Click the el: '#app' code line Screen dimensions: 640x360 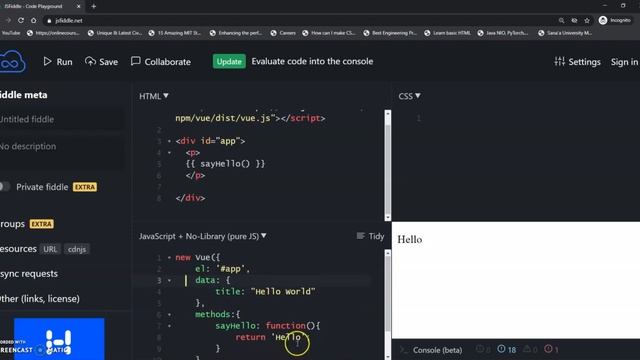coord(222,269)
